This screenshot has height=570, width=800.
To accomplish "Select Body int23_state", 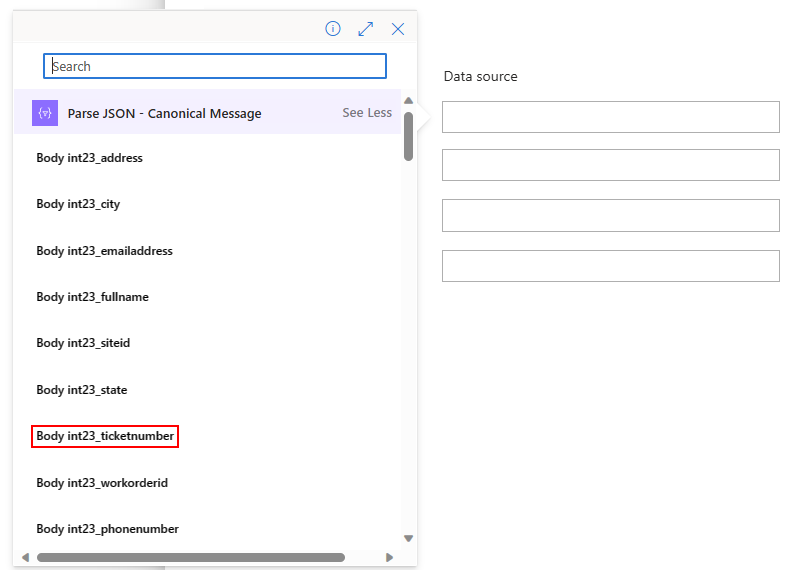I will (x=82, y=390).
